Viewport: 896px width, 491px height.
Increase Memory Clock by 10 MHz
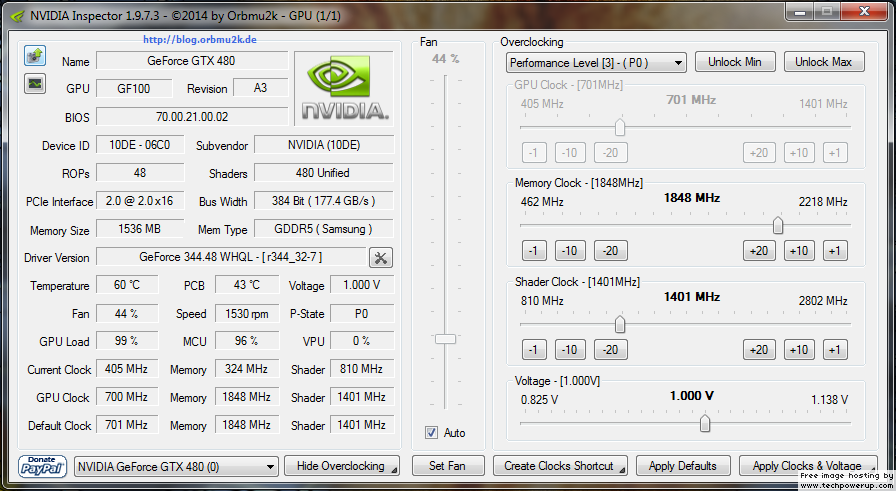pos(799,250)
